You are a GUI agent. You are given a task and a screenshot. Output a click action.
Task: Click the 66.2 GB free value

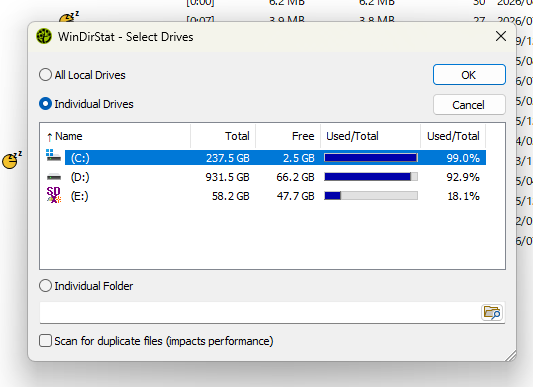coord(296,177)
